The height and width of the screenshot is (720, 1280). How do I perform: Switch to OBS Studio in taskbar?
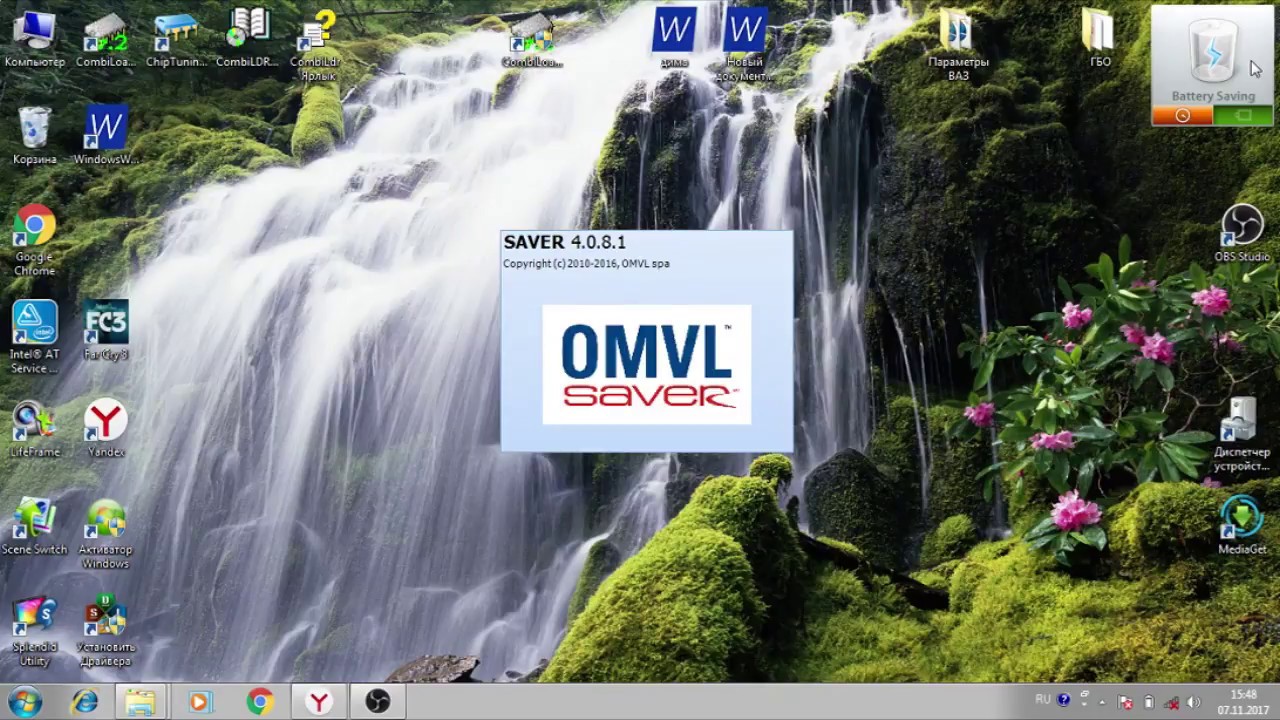pos(377,702)
